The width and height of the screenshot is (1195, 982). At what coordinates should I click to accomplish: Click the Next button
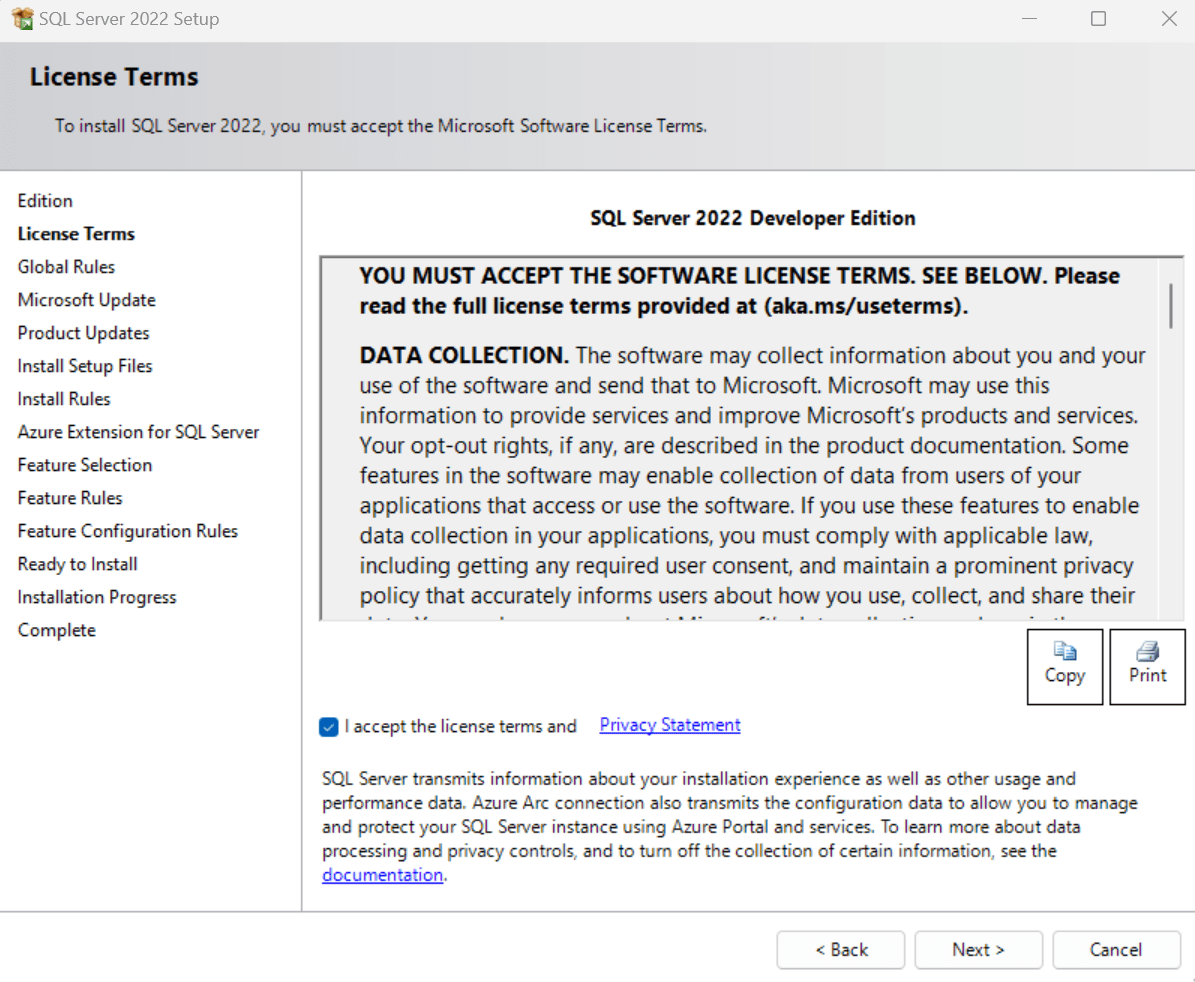pyautogui.click(x=979, y=950)
